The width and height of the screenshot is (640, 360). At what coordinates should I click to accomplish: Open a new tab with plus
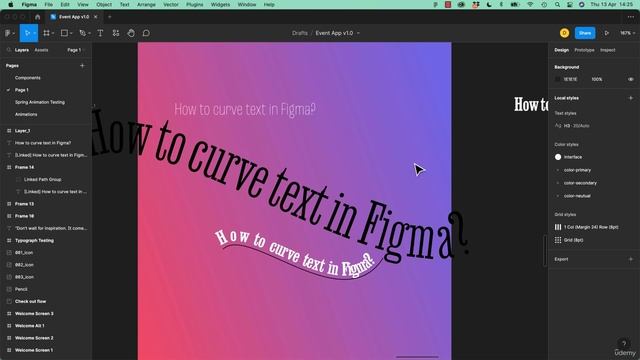(109, 17)
